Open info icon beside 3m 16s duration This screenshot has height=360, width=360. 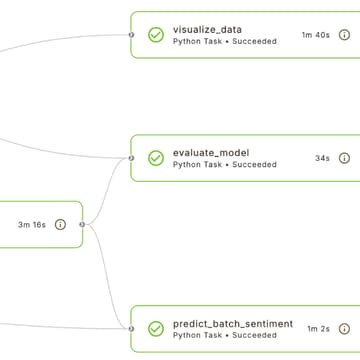pyautogui.click(x=60, y=224)
